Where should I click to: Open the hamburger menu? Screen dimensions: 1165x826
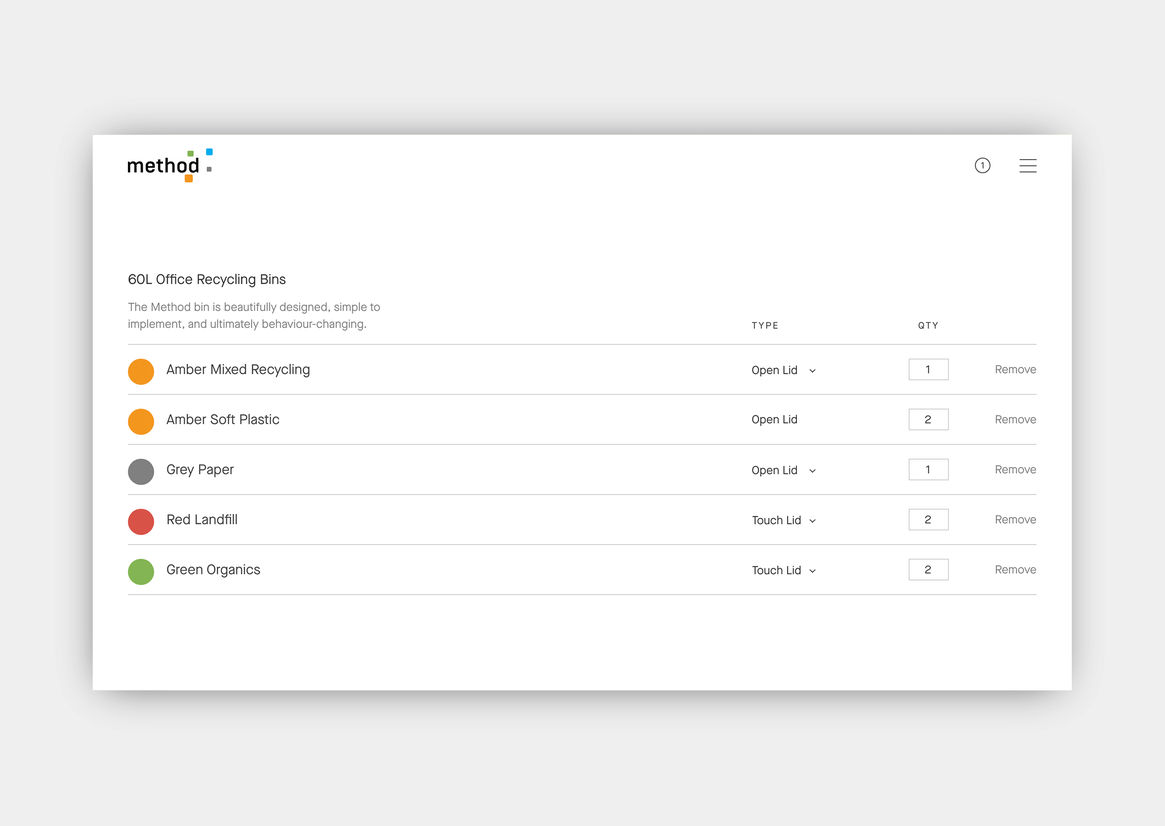(x=1027, y=166)
